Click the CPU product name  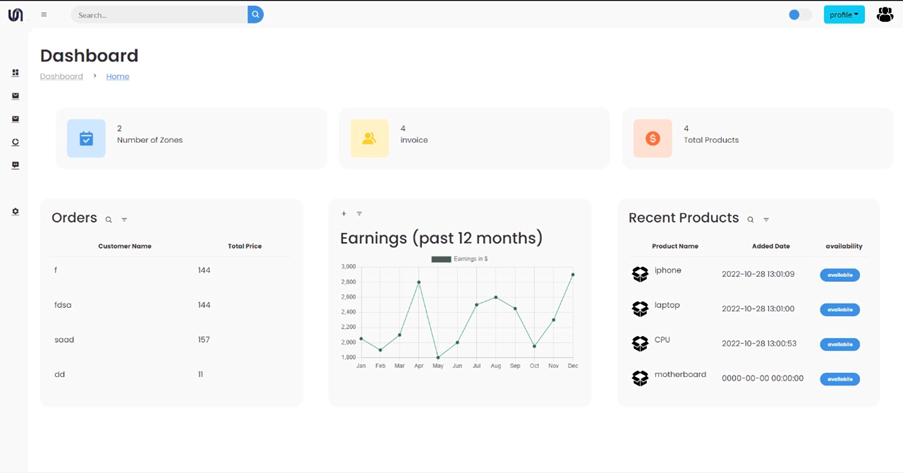(662, 340)
